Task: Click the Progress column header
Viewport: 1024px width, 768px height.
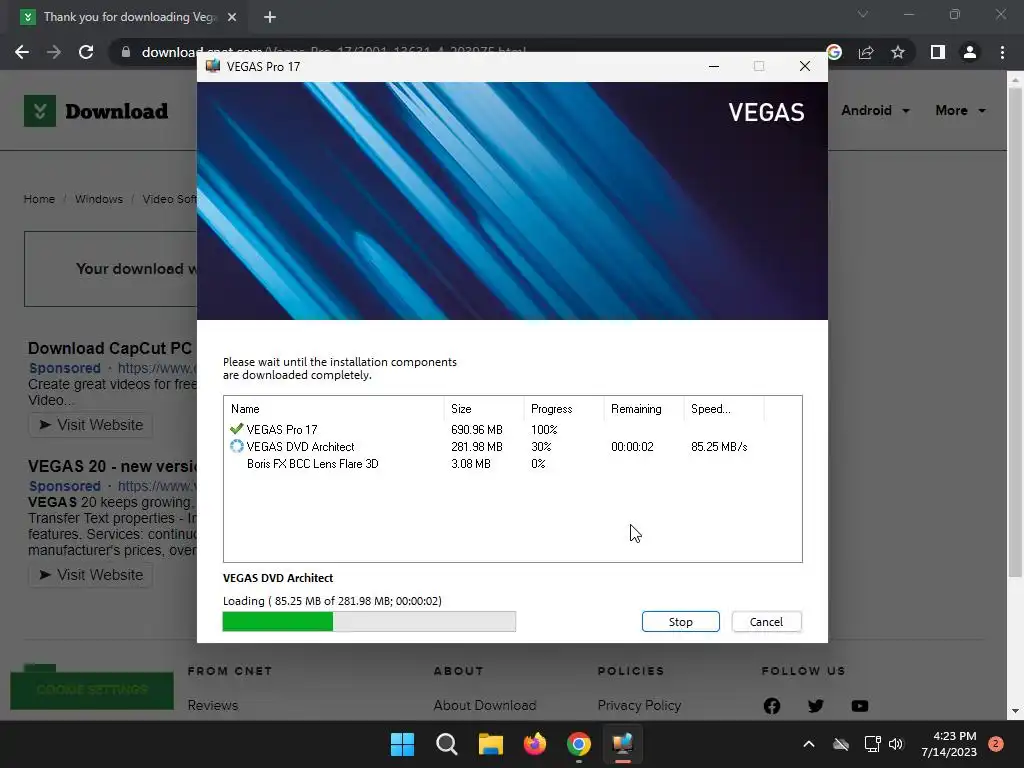Action: pyautogui.click(x=564, y=409)
